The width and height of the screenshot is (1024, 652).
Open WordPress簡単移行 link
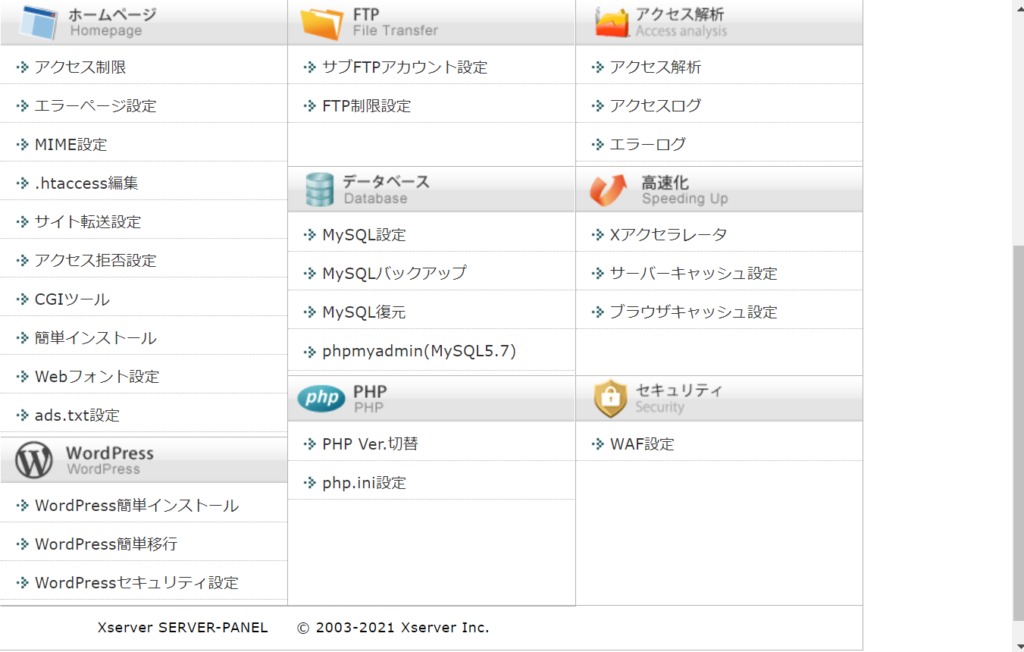tap(106, 544)
